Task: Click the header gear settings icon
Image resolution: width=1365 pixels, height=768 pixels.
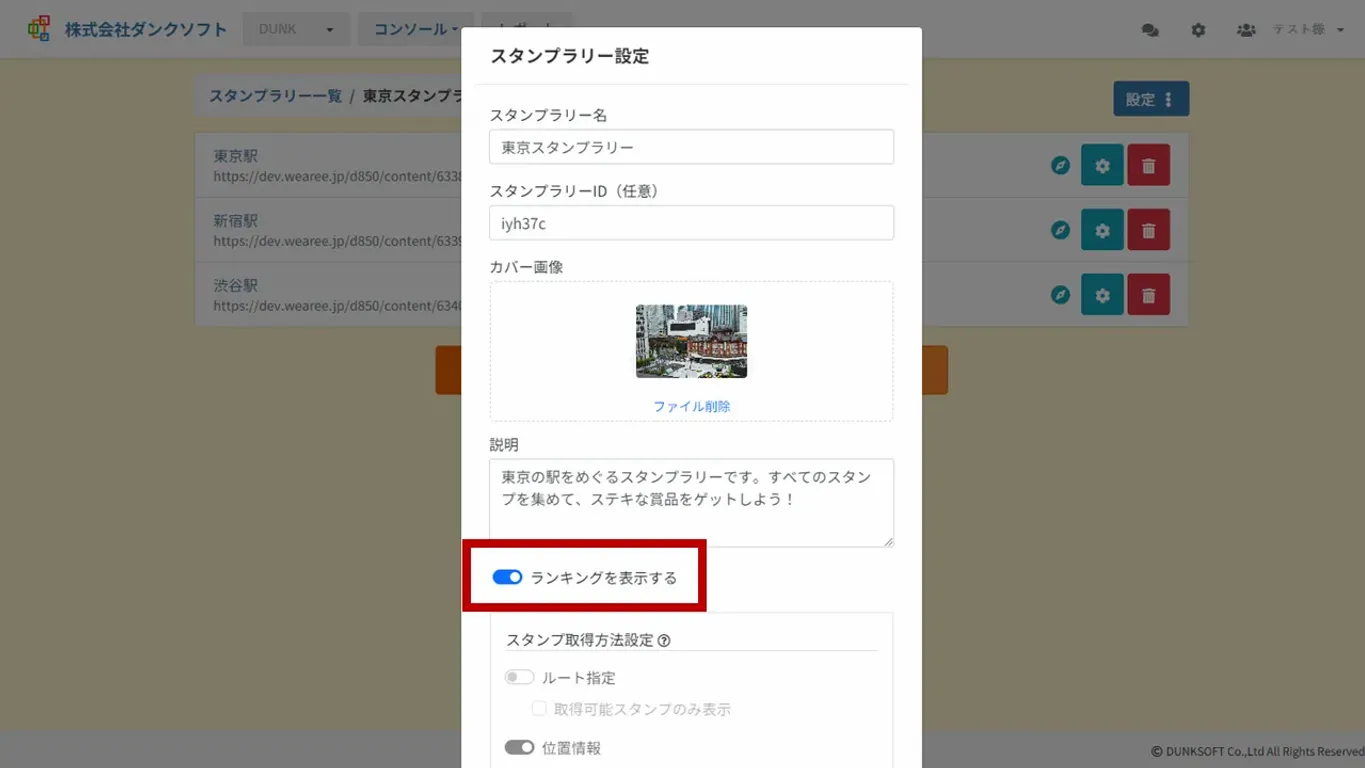Action: [1198, 30]
